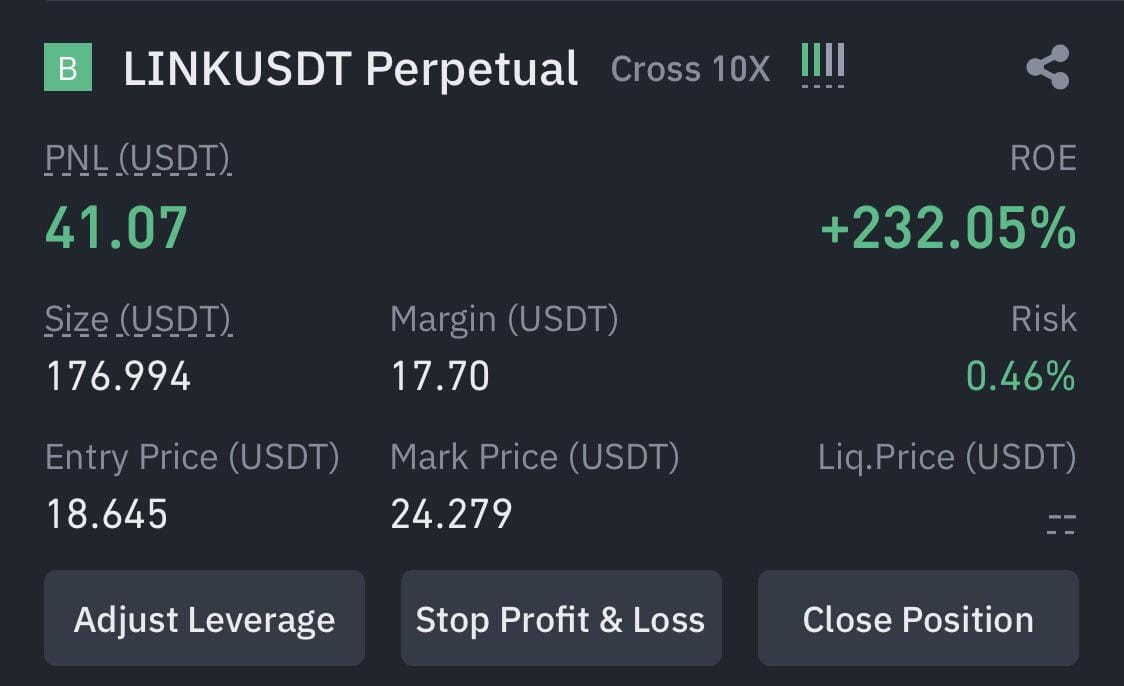Tap the +232.05% ROE value
This screenshot has height=686, width=1124.
(x=948, y=229)
